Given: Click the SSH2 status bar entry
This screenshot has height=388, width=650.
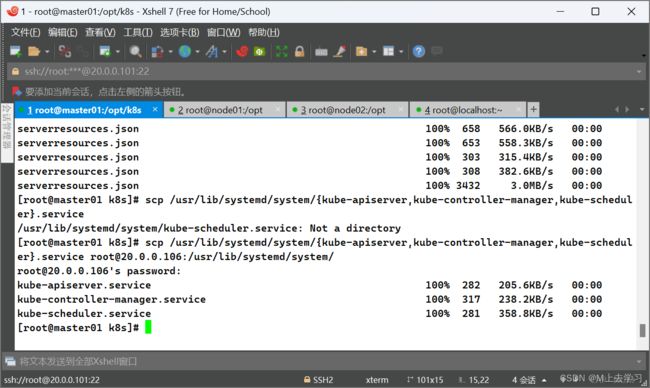Looking at the screenshot, I should (x=318, y=380).
